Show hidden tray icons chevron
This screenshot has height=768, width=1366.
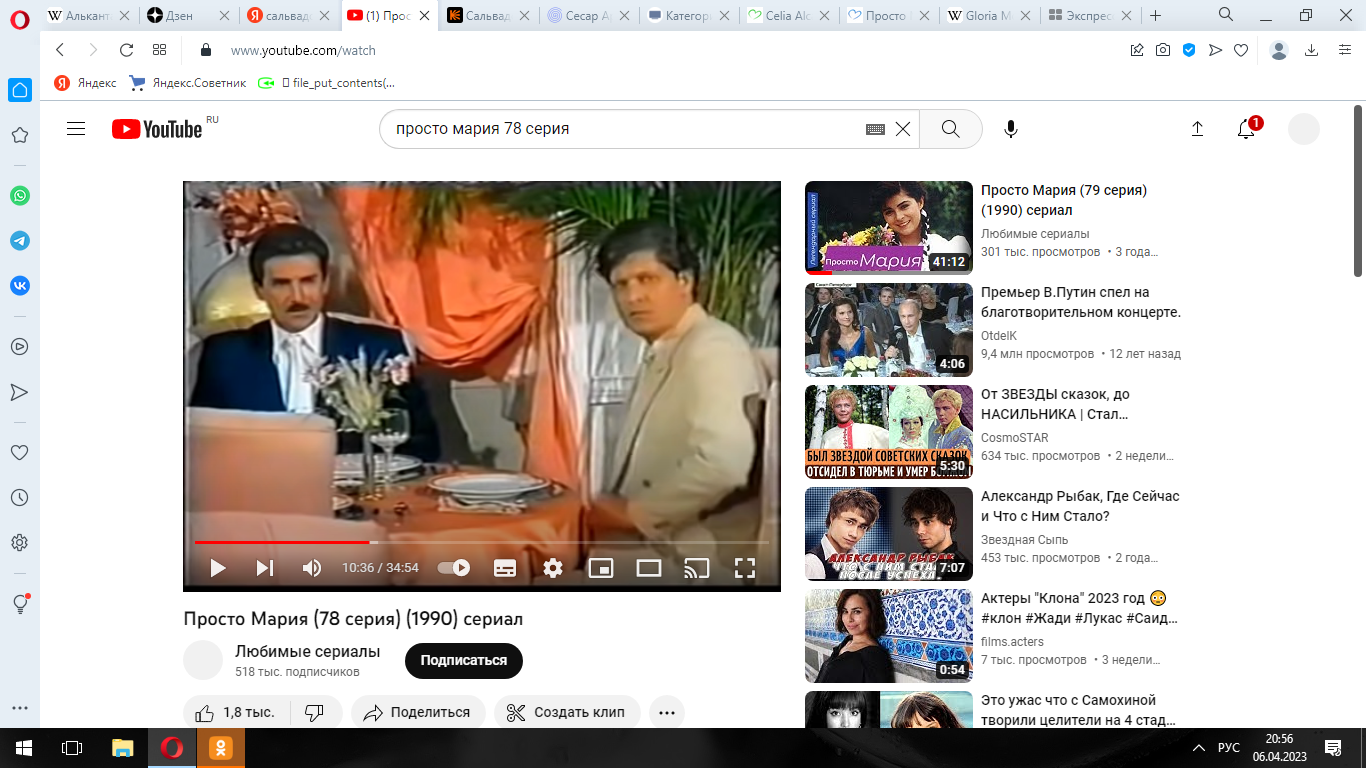[x=1199, y=748]
